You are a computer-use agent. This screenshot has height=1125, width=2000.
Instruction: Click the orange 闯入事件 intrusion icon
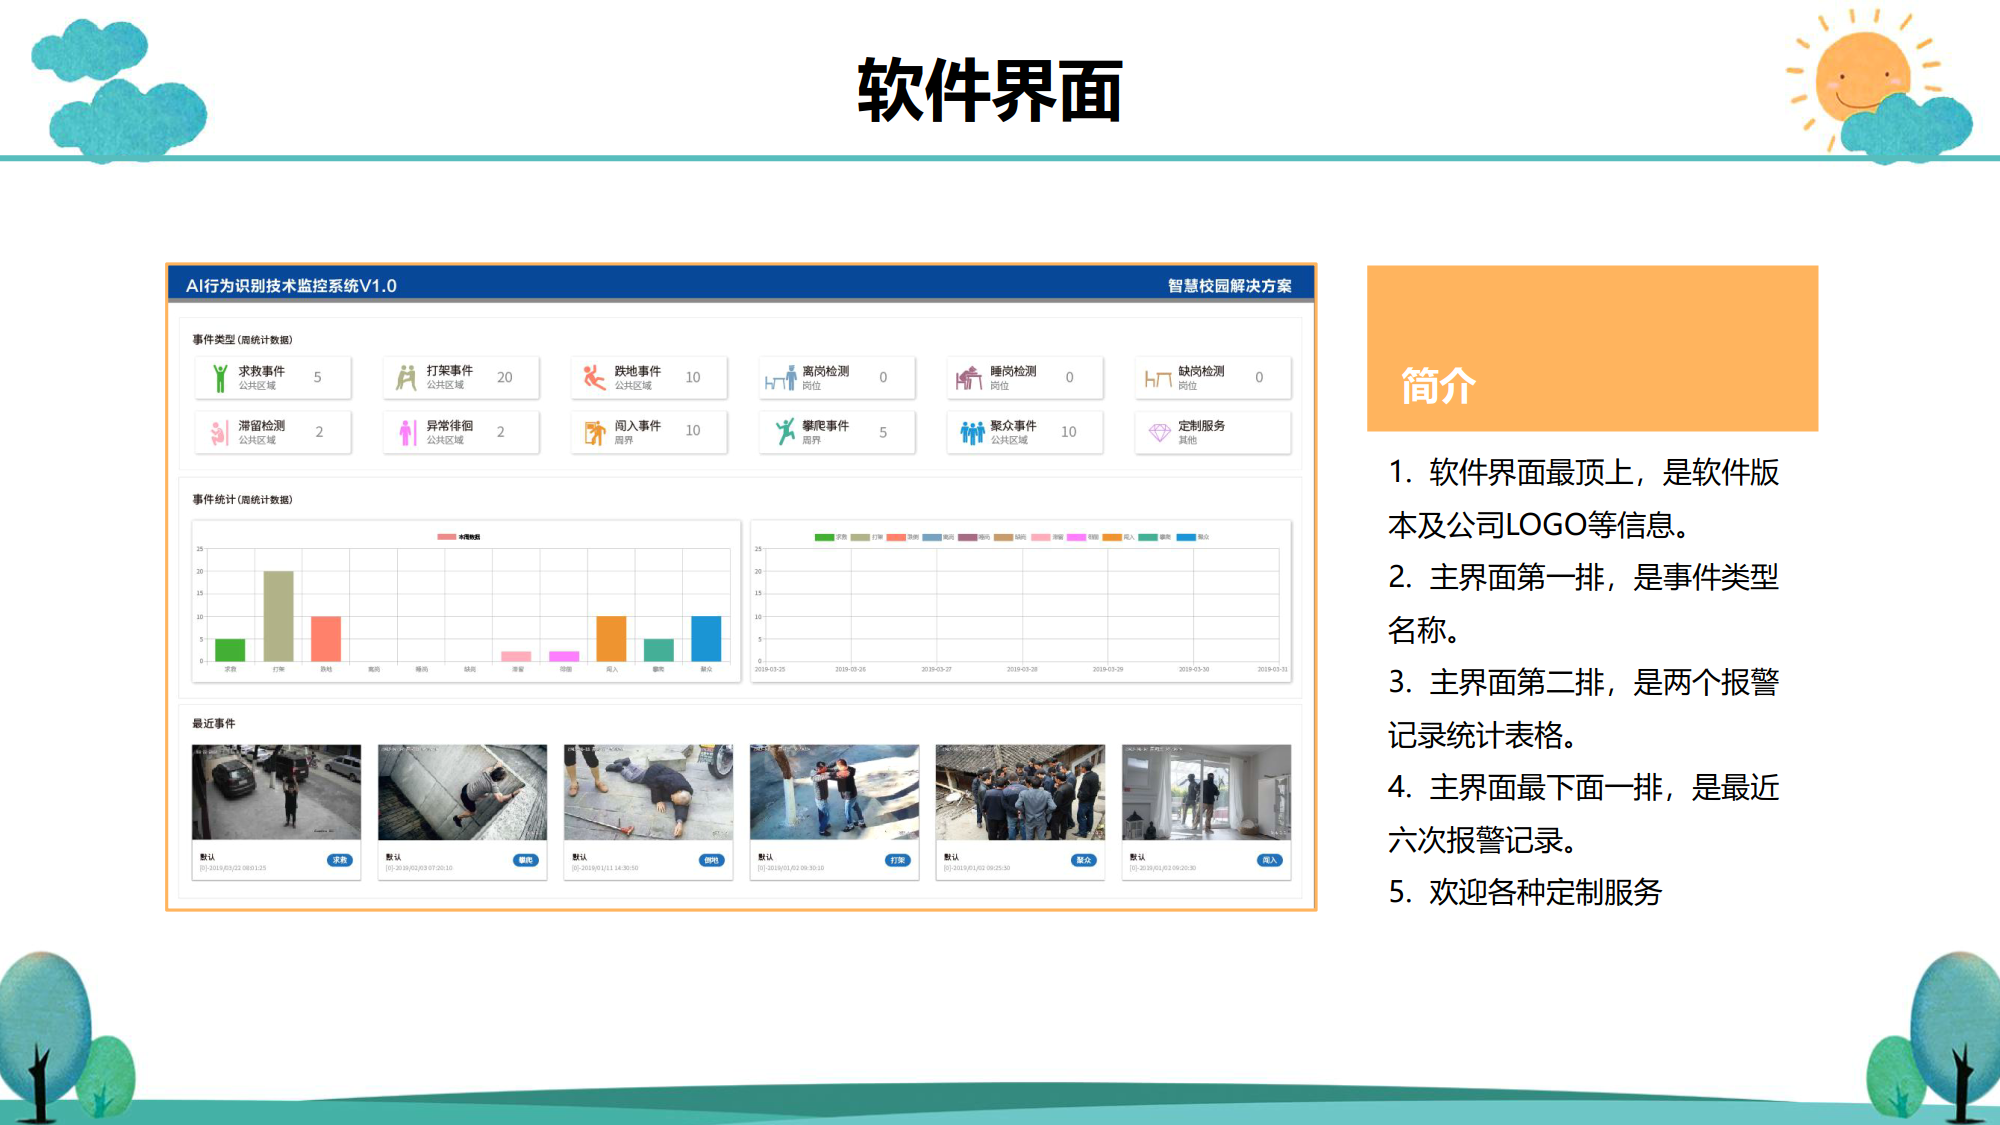pos(595,432)
